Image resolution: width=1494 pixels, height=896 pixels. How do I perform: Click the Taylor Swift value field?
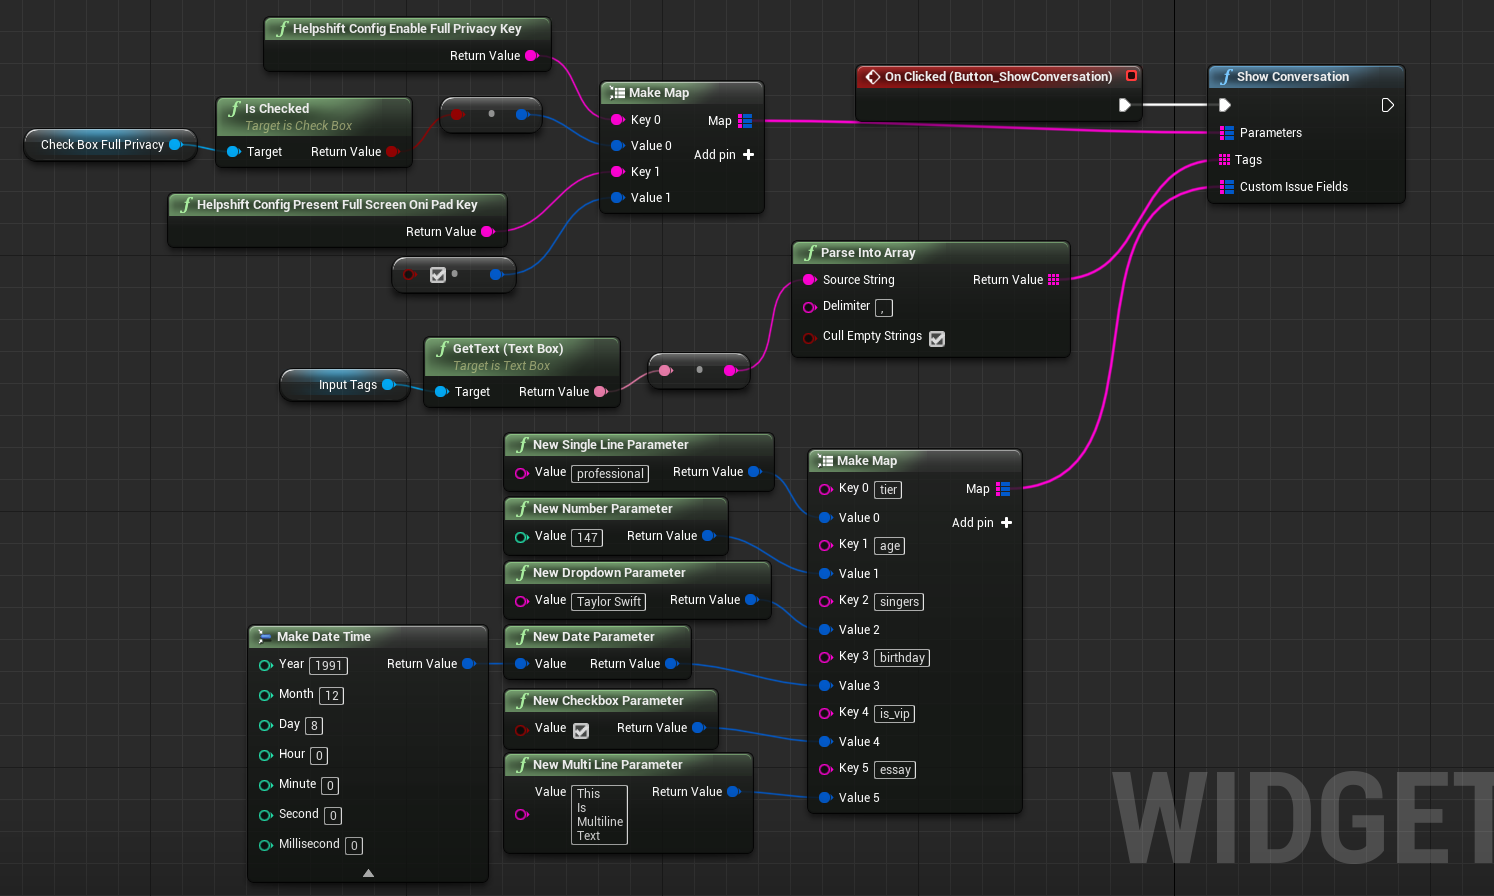pyautogui.click(x=609, y=602)
